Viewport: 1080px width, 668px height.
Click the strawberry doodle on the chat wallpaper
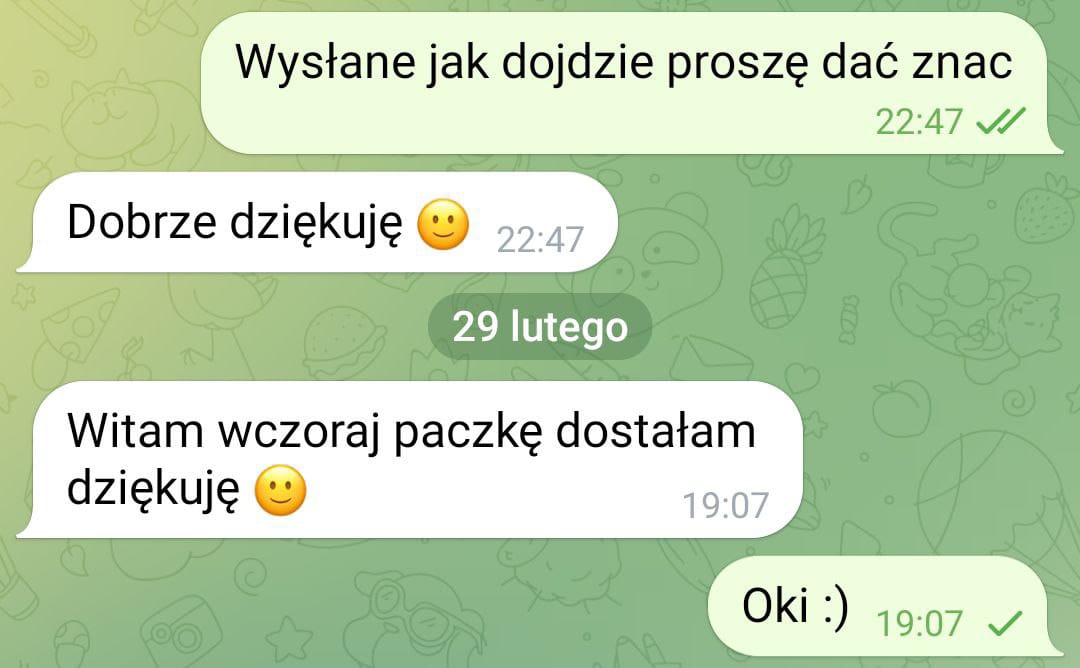[1046, 209]
